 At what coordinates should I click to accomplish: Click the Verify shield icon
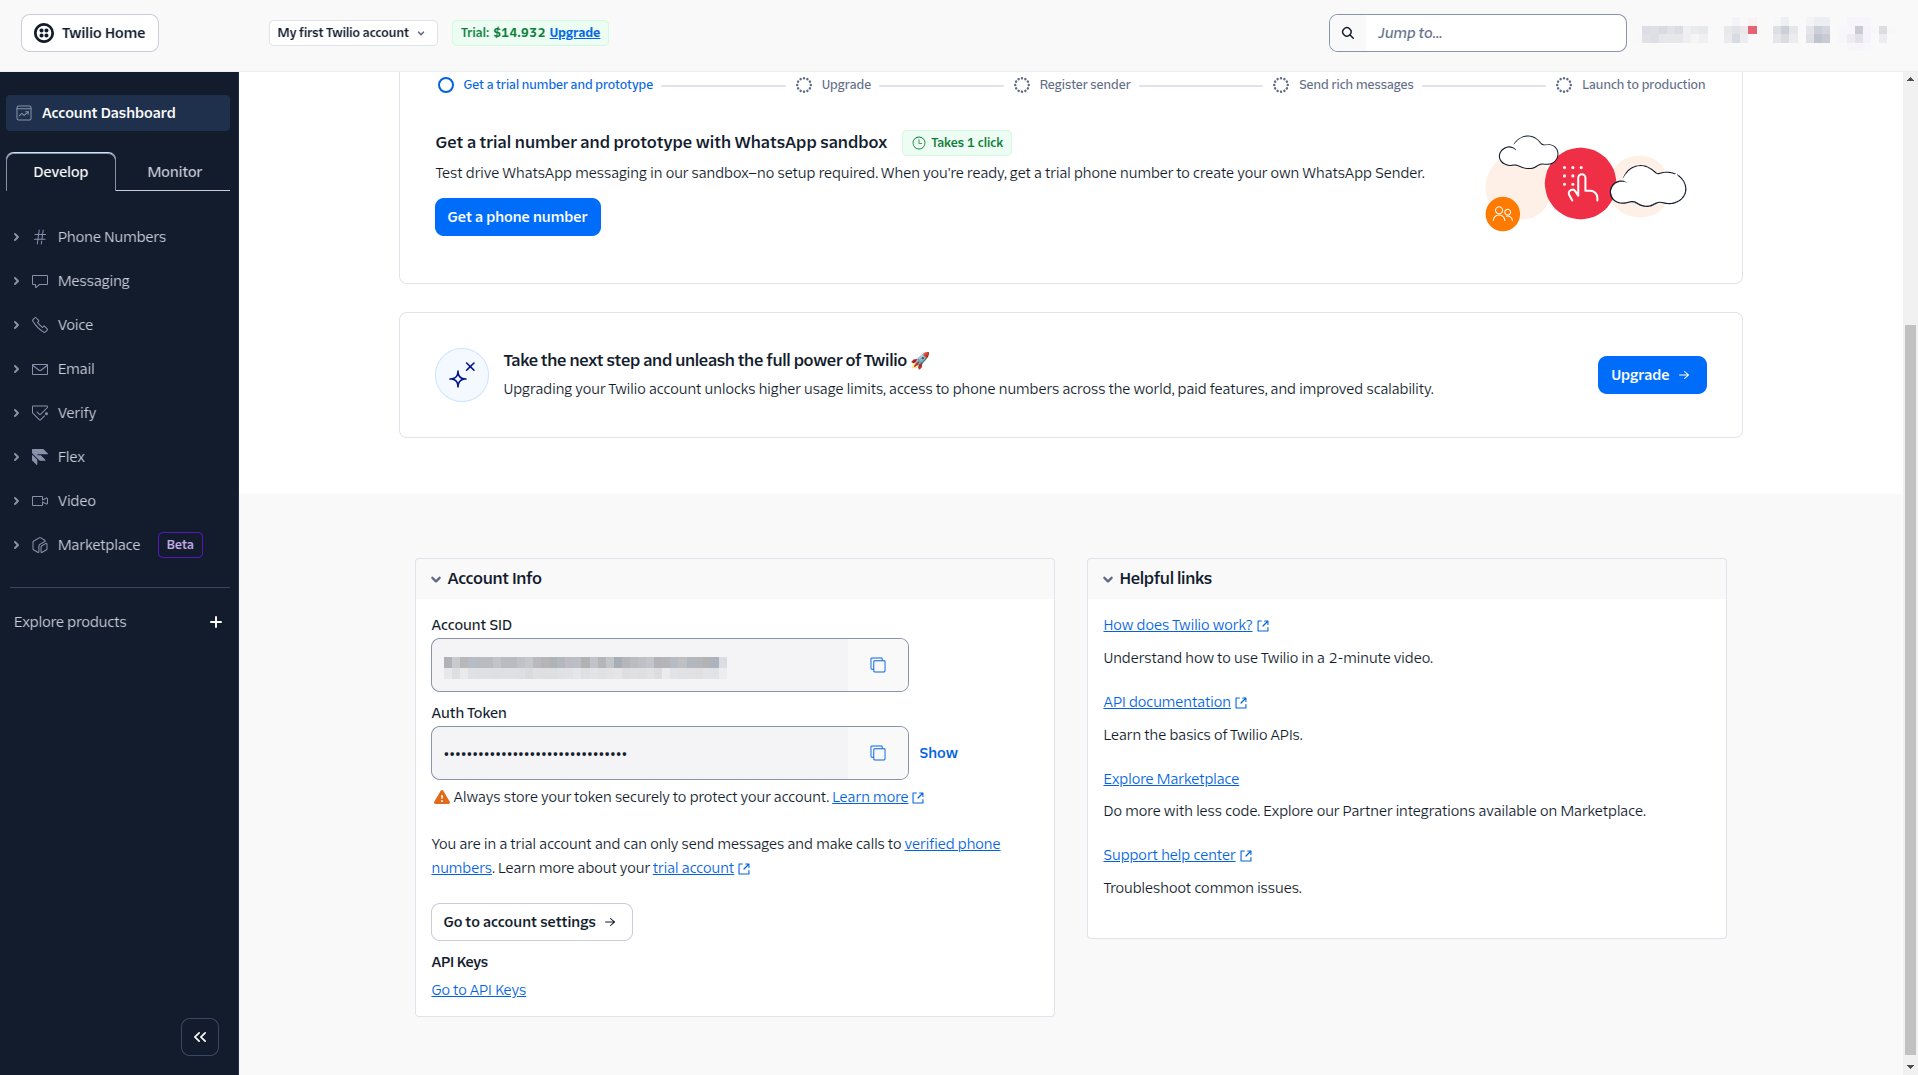(x=40, y=413)
